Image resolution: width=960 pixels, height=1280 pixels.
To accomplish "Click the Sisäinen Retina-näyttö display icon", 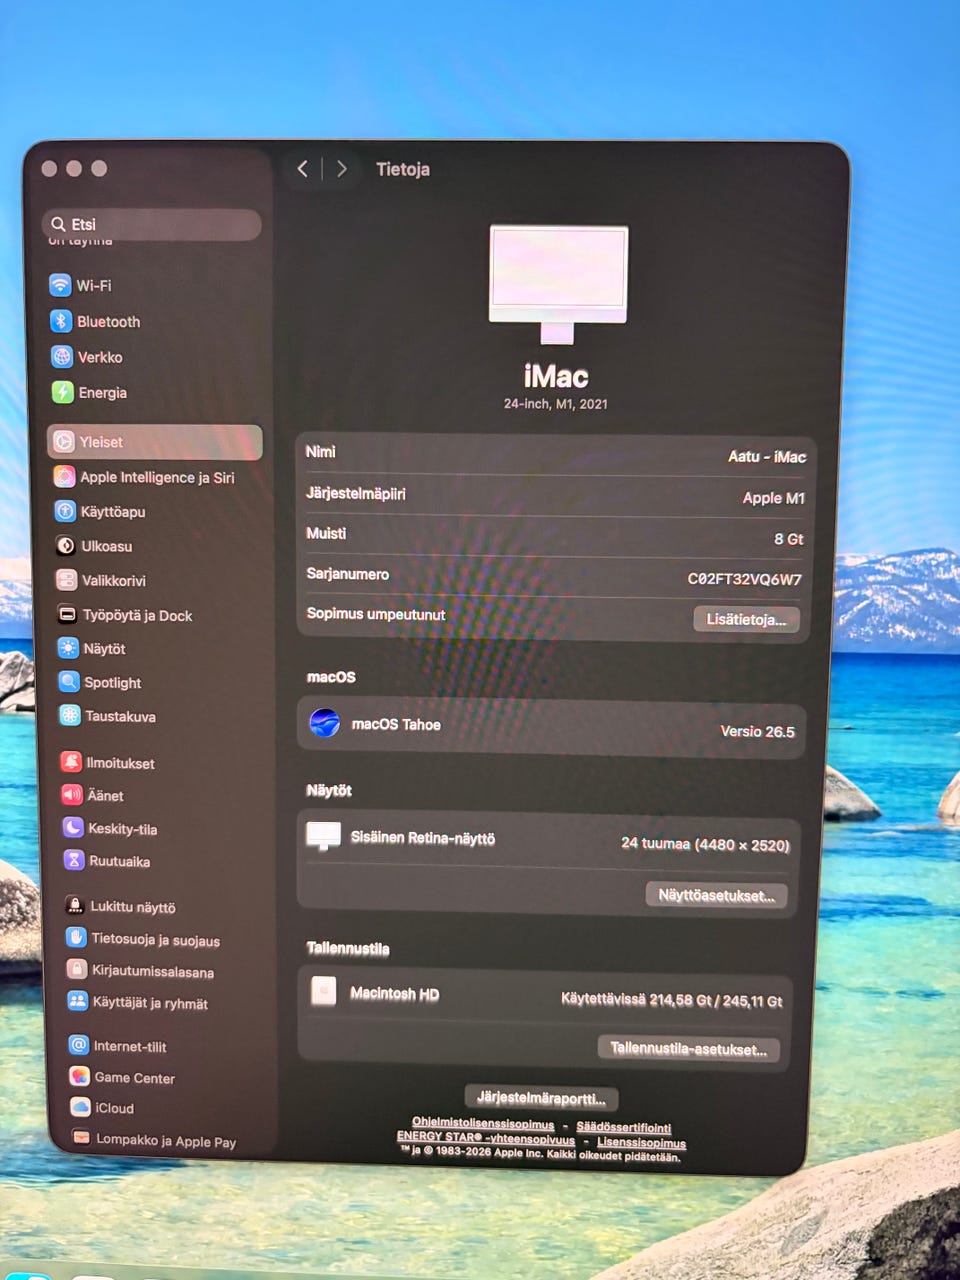I will point(323,836).
